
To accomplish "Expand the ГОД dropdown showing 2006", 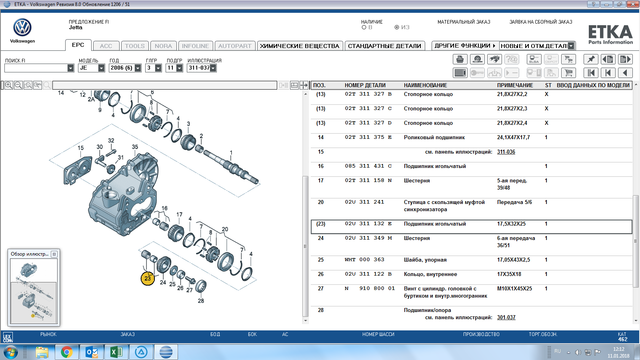I will 138,68.
